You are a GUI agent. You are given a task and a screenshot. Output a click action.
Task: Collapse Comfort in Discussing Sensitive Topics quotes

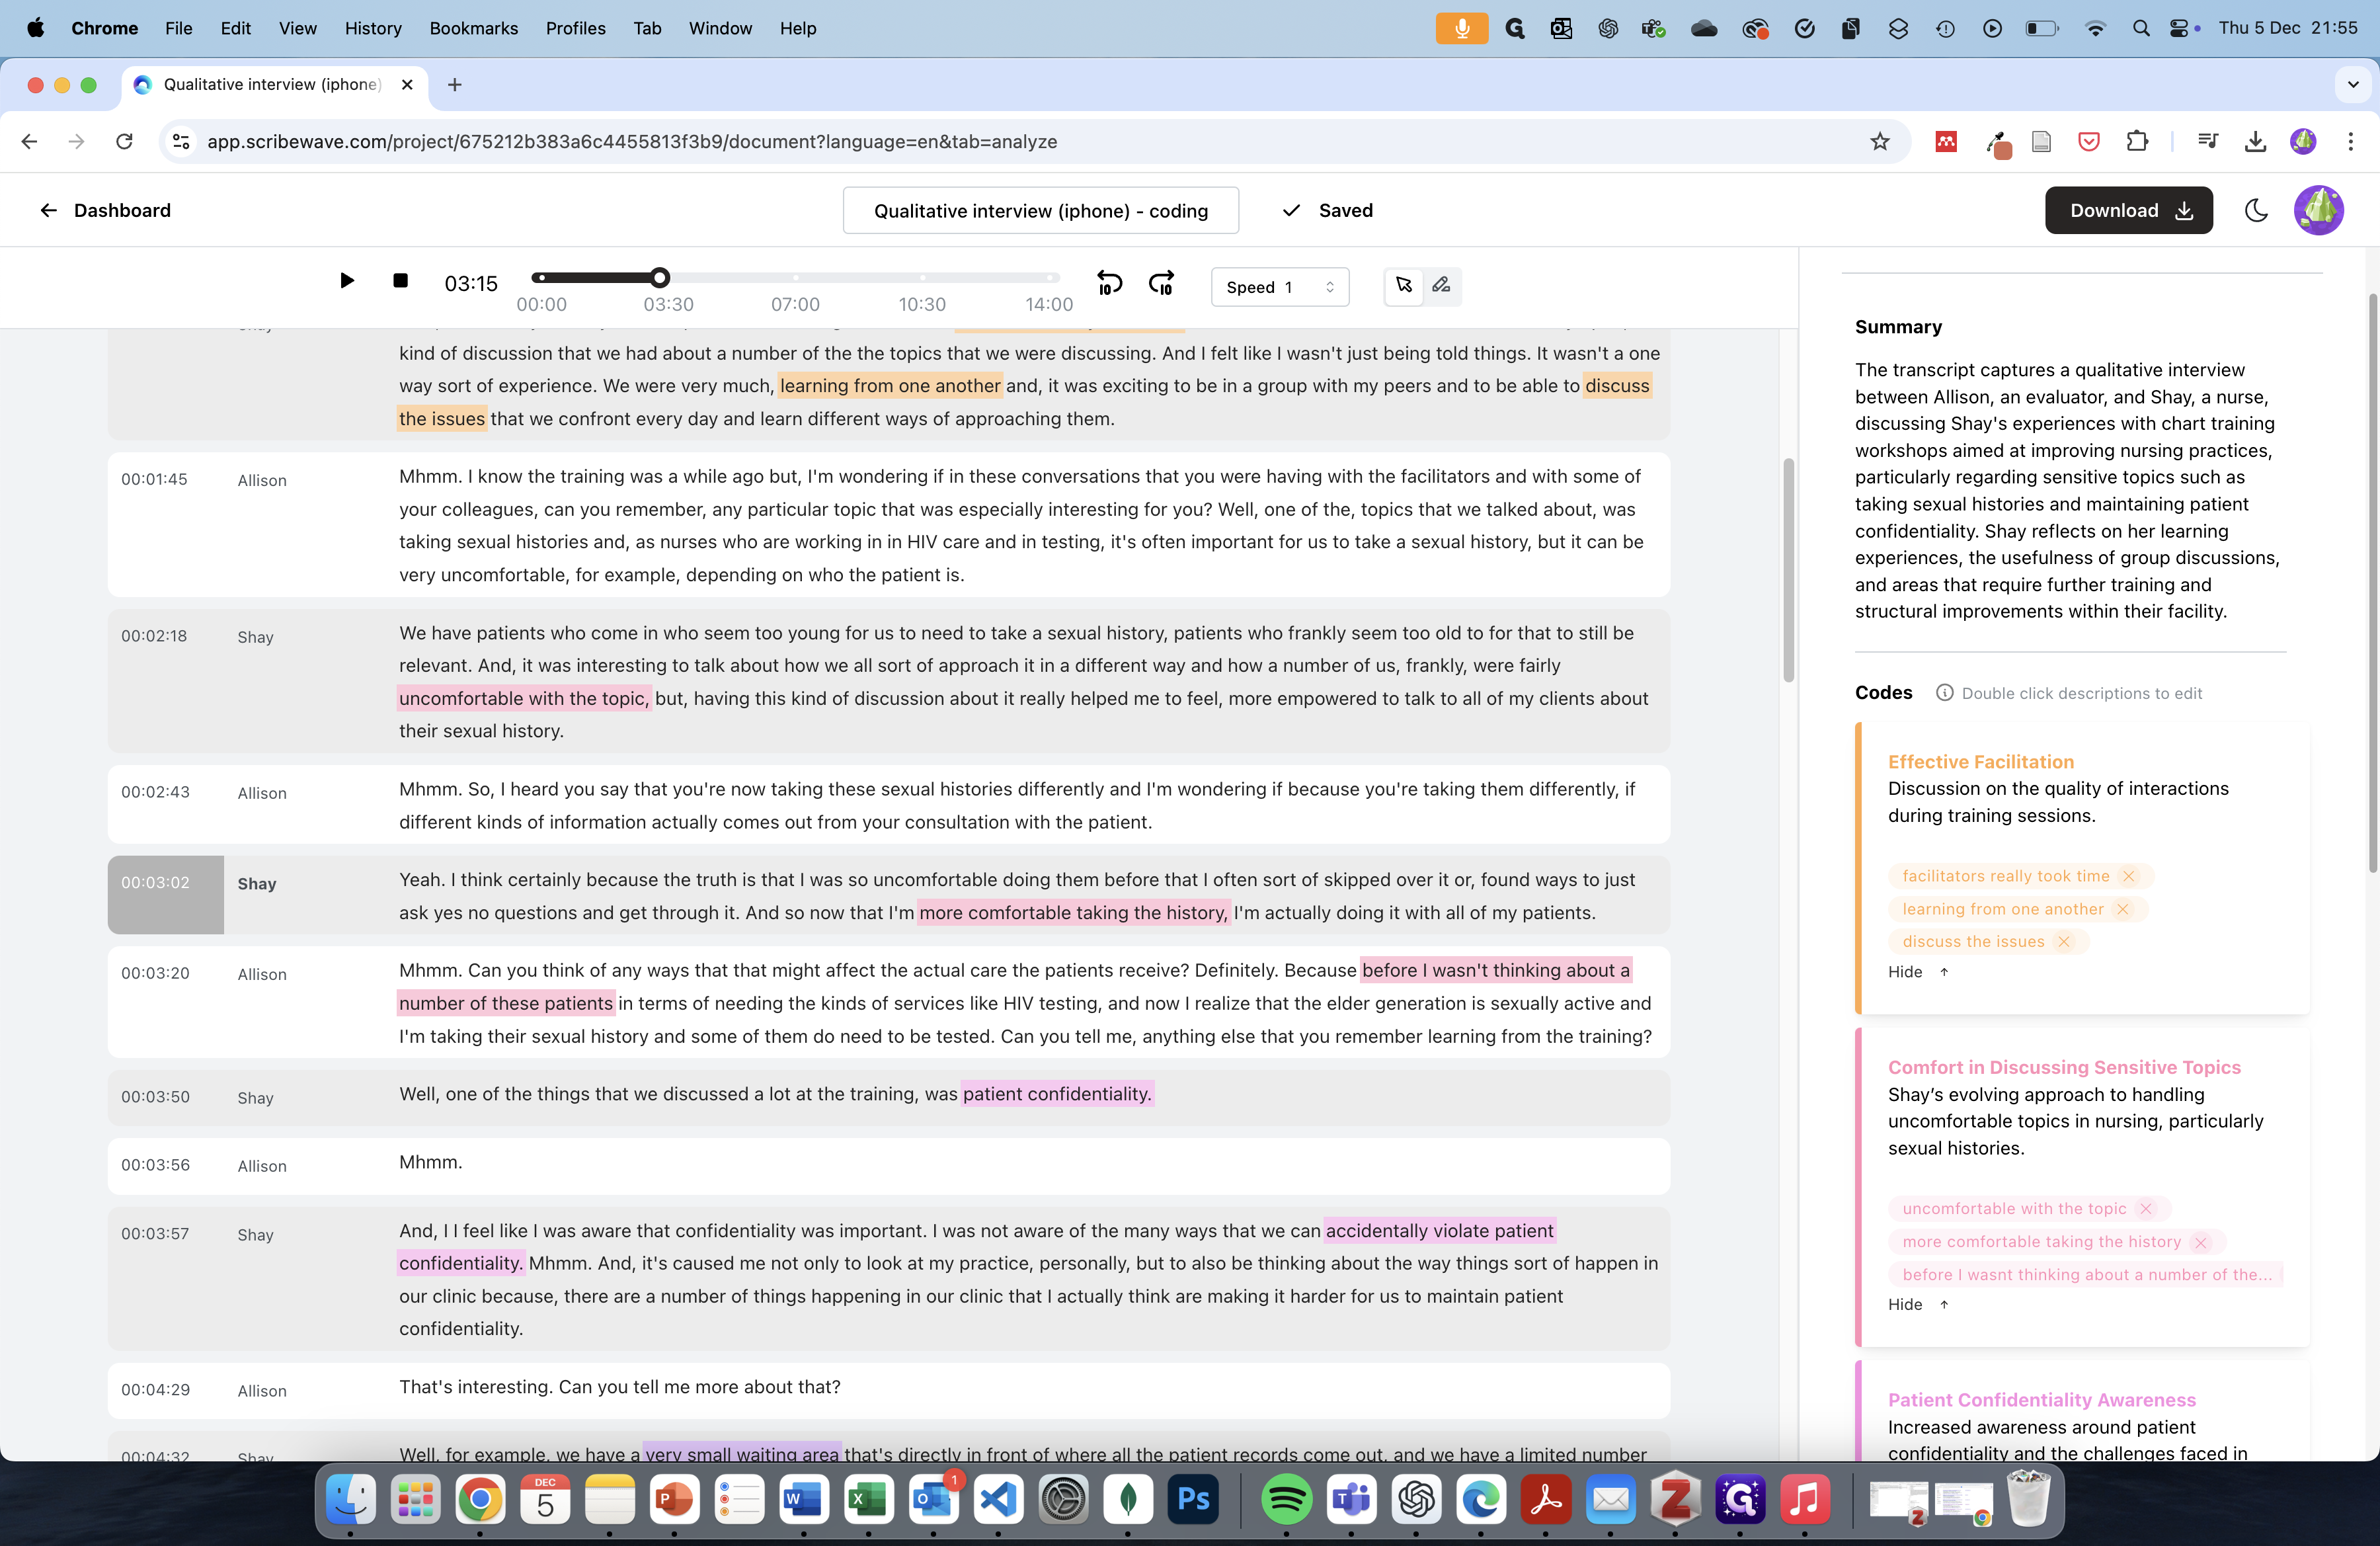coord(1918,1304)
